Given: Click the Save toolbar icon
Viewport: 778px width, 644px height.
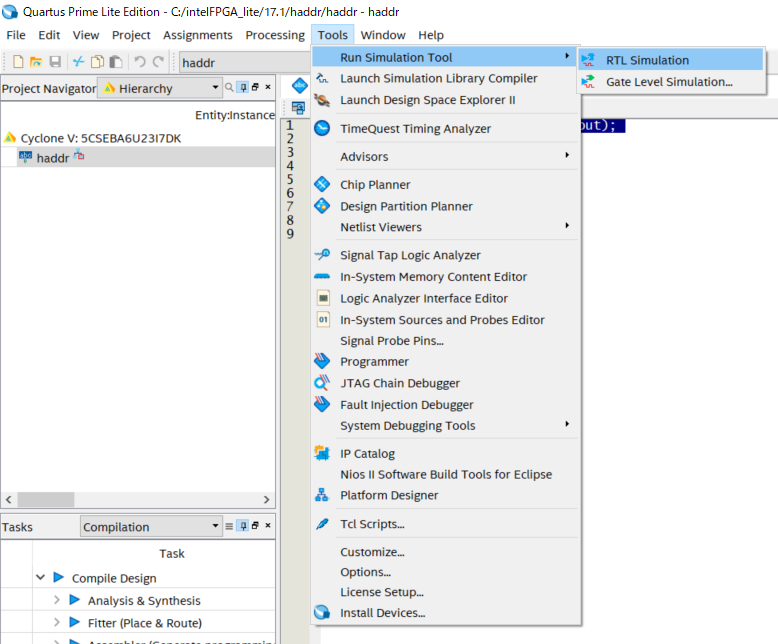Looking at the screenshot, I should [55, 62].
